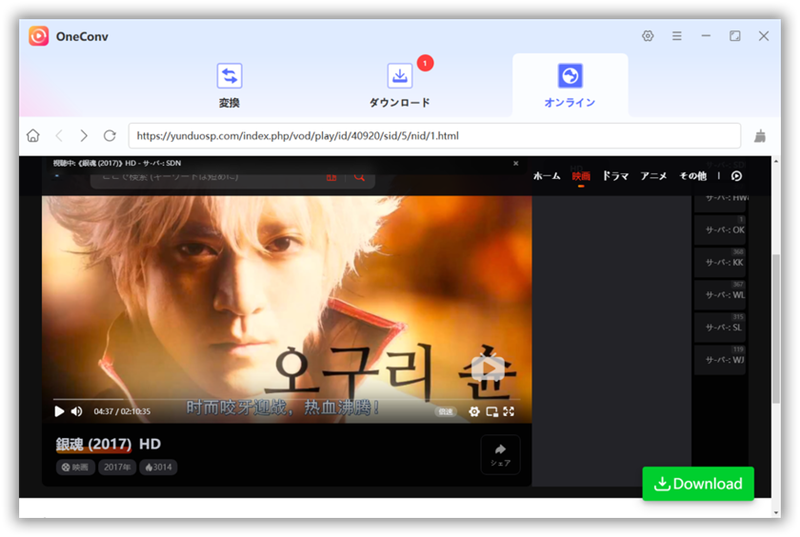Click the 2017年 year tag
The height and width of the screenshot is (537, 800).
117,467
